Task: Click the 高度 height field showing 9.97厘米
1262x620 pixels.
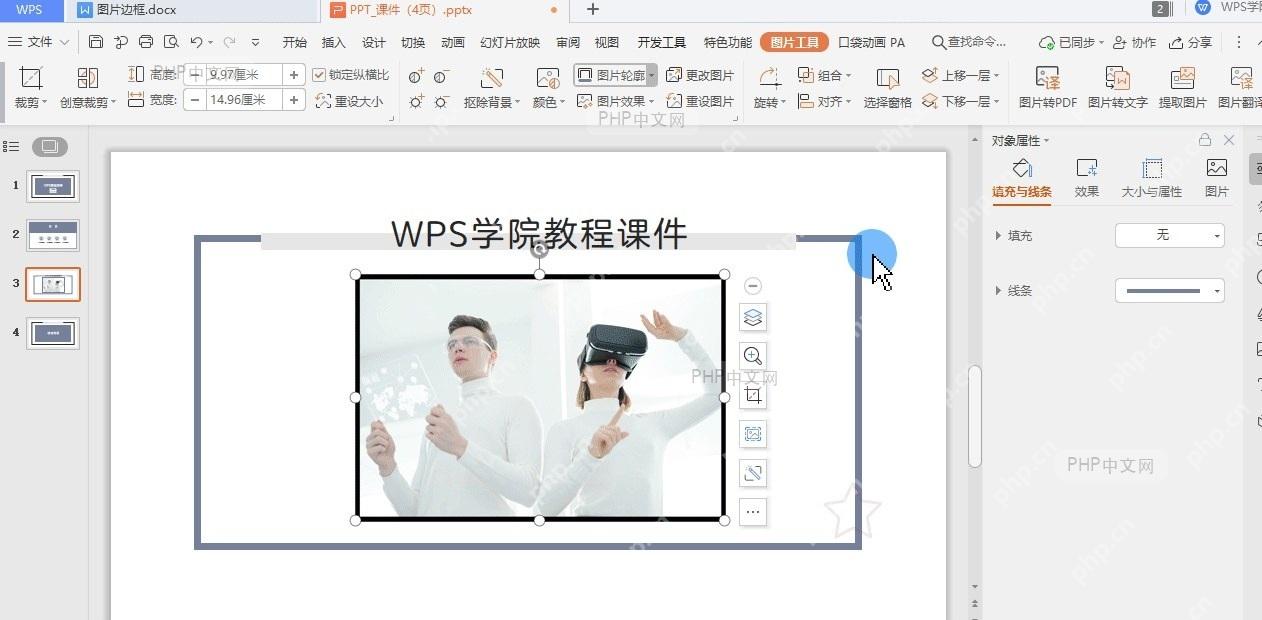Action: 244,75
